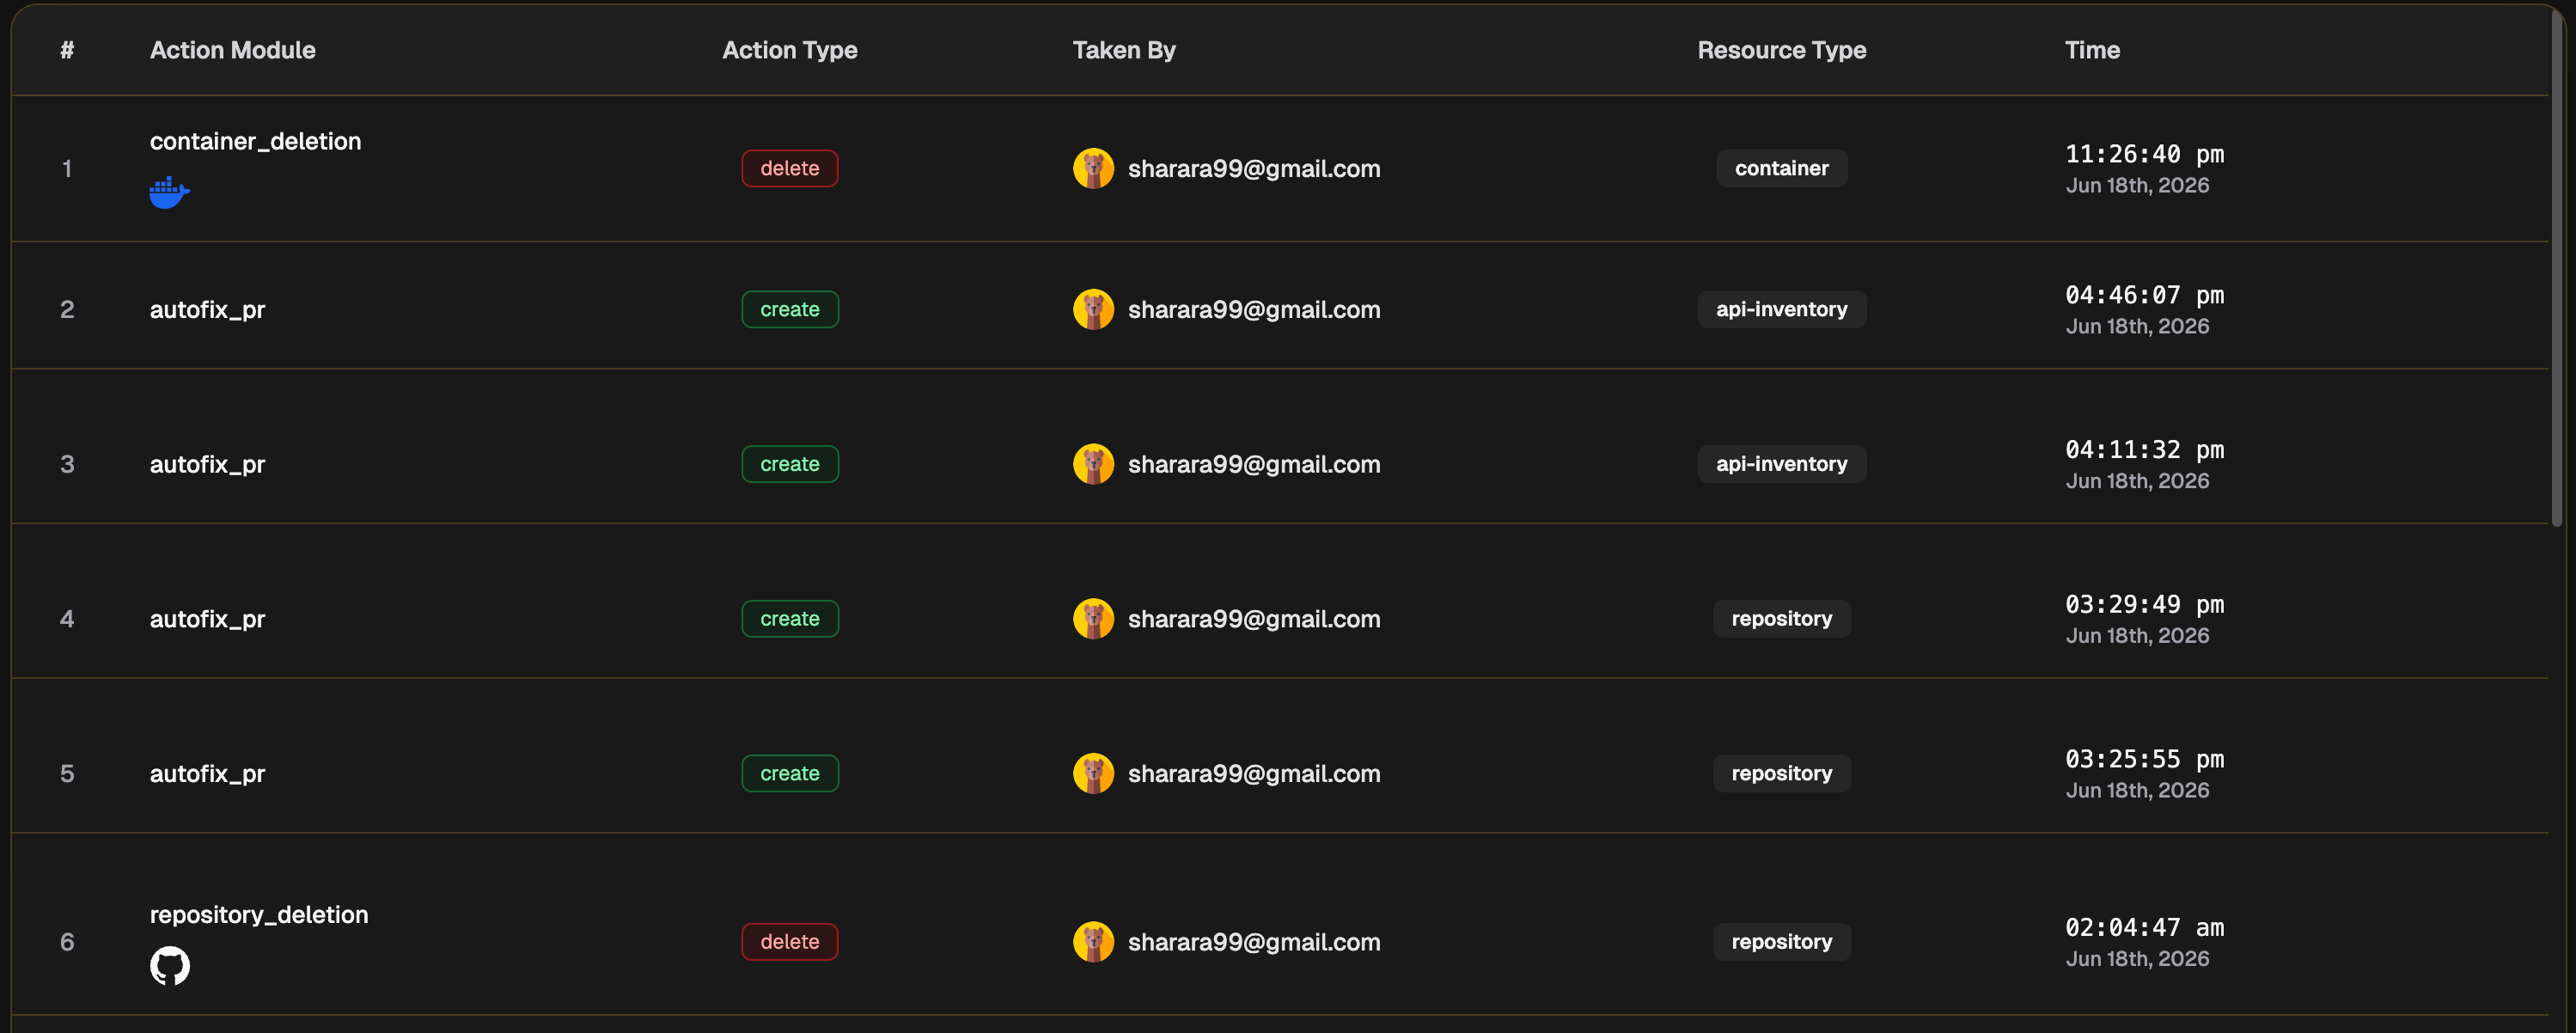Screen dimensions: 2576x1033
Task: Click the Docker icon under container_deletion
Action: pyautogui.click(x=169, y=192)
